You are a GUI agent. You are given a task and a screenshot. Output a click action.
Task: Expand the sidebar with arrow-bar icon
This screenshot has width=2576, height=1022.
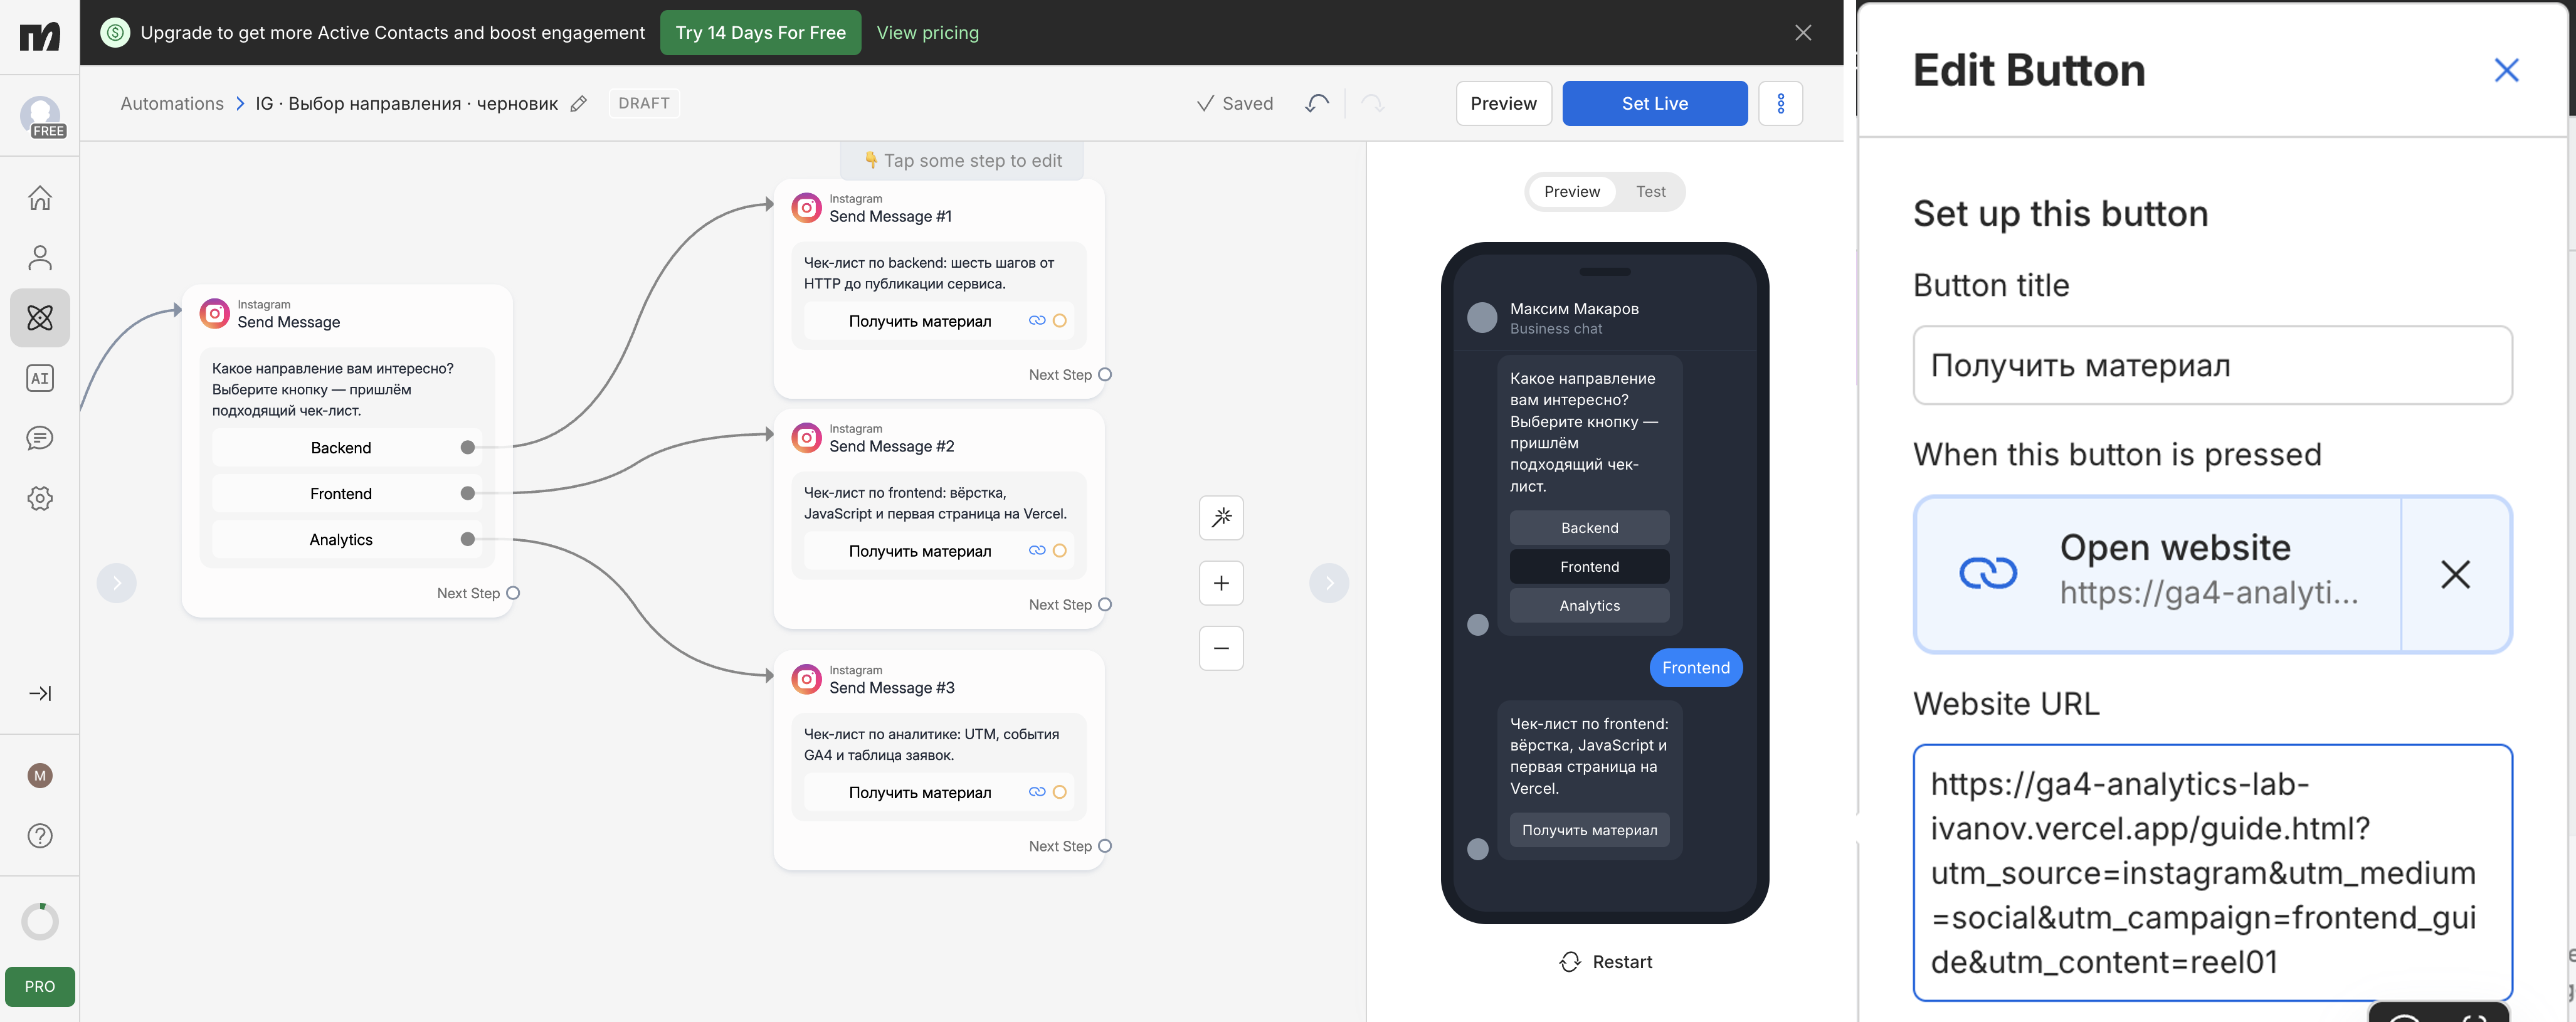(40, 693)
